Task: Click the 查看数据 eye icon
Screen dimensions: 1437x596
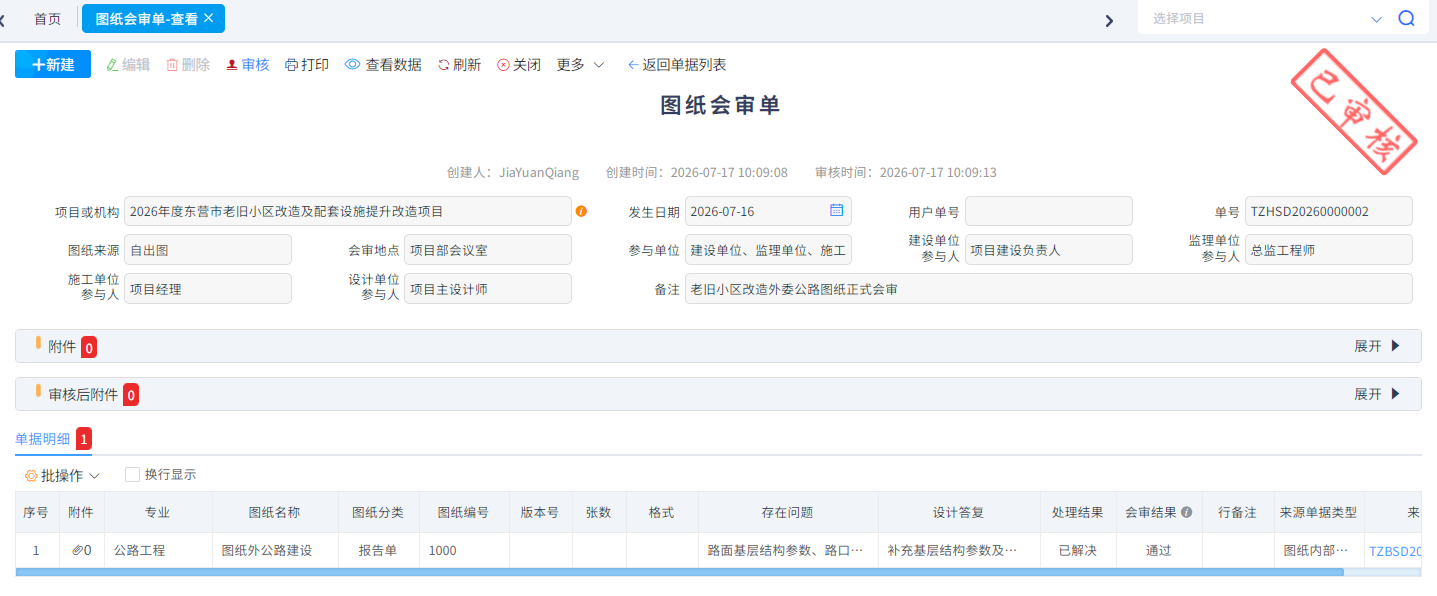Action: coord(352,64)
